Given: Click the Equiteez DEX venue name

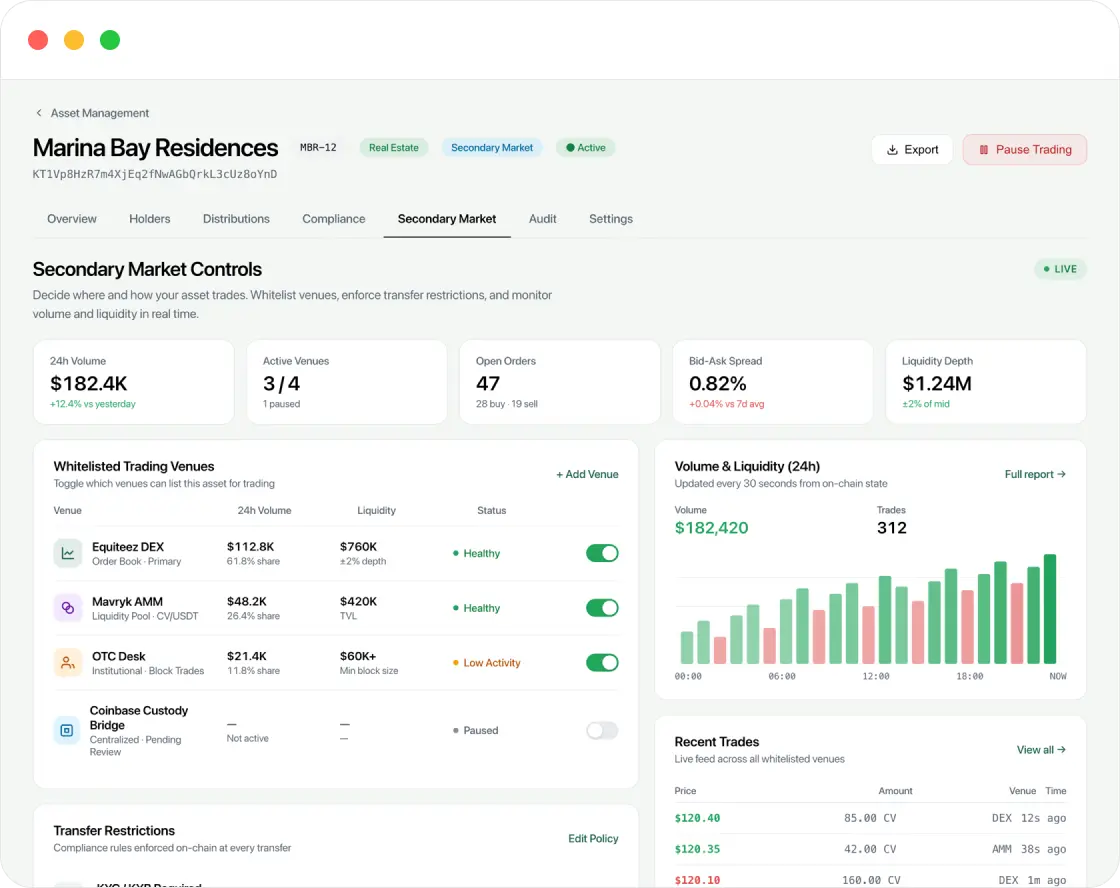Looking at the screenshot, I should [128, 547].
